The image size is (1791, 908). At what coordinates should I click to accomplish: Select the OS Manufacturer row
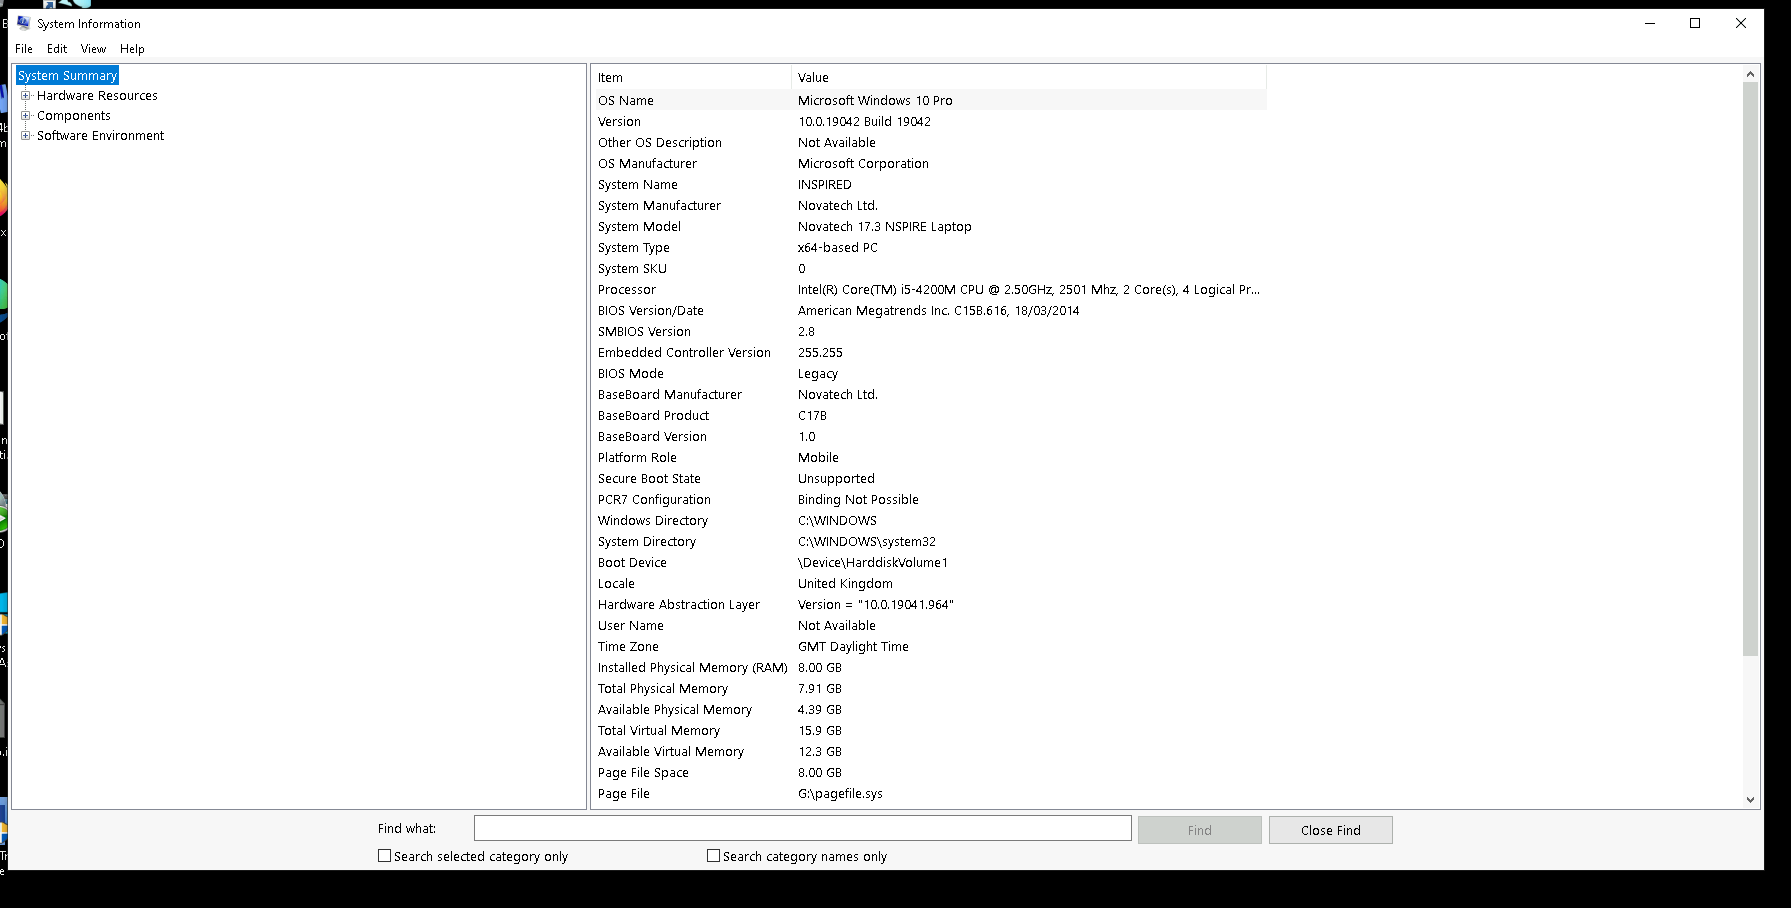[x=929, y=163]
